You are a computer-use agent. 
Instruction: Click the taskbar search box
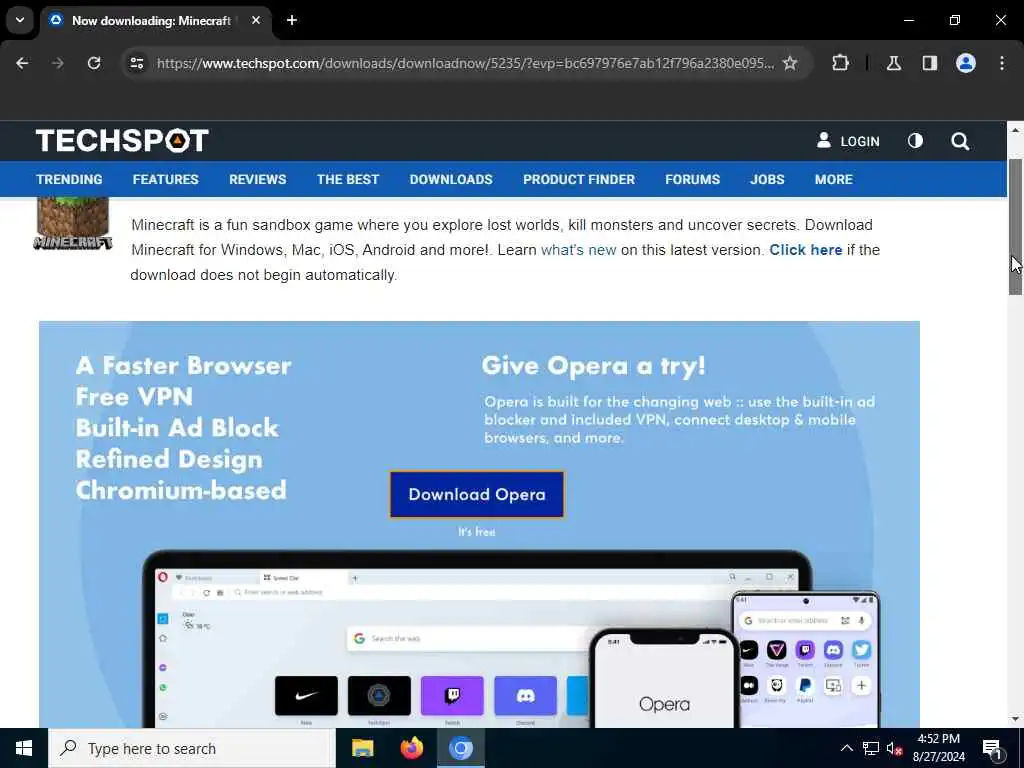point(192,748)
